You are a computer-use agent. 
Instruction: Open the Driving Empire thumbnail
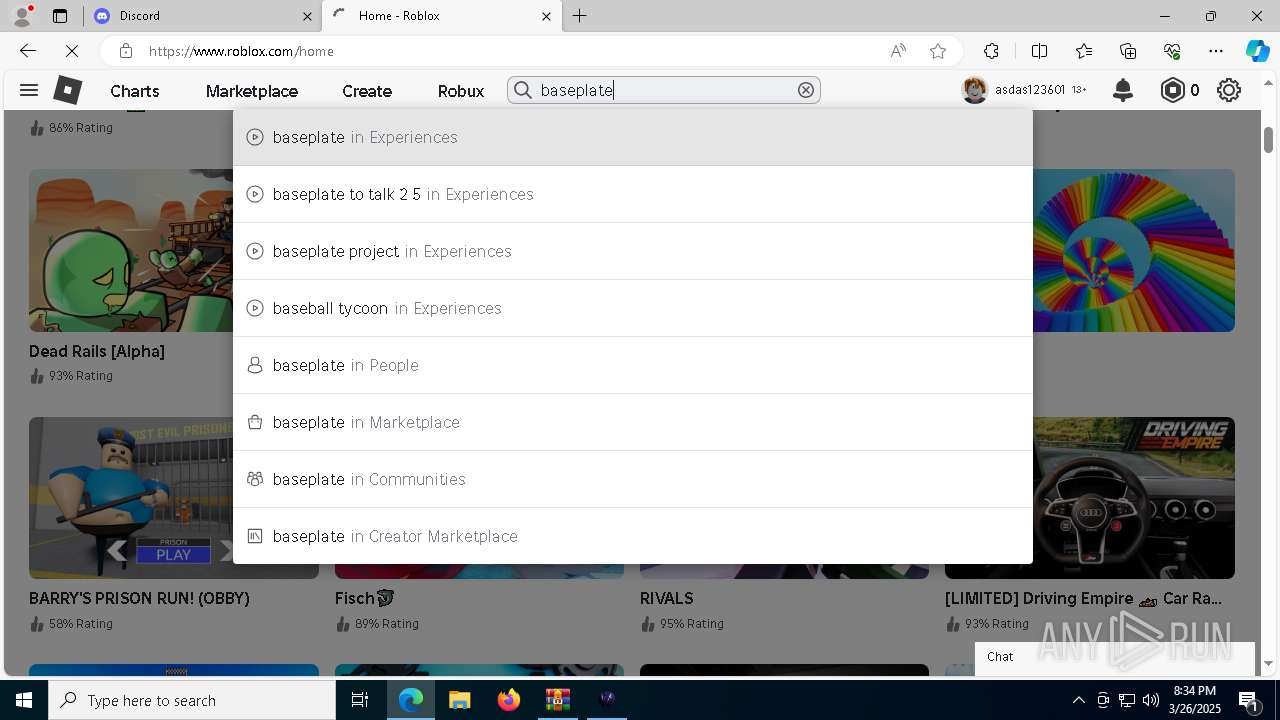1134,498
